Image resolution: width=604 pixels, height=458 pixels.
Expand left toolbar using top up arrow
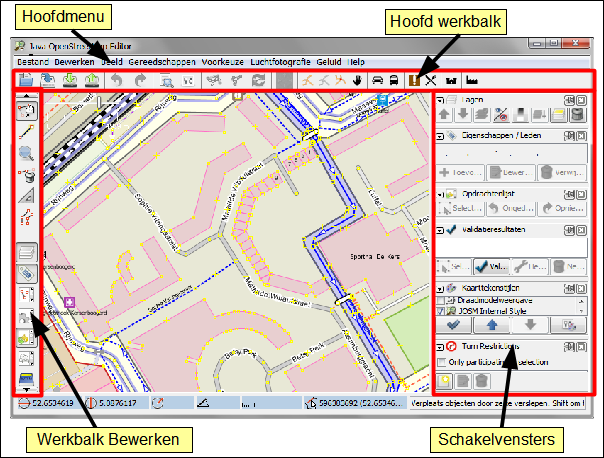pyautogui.click(x=26, y=95)
